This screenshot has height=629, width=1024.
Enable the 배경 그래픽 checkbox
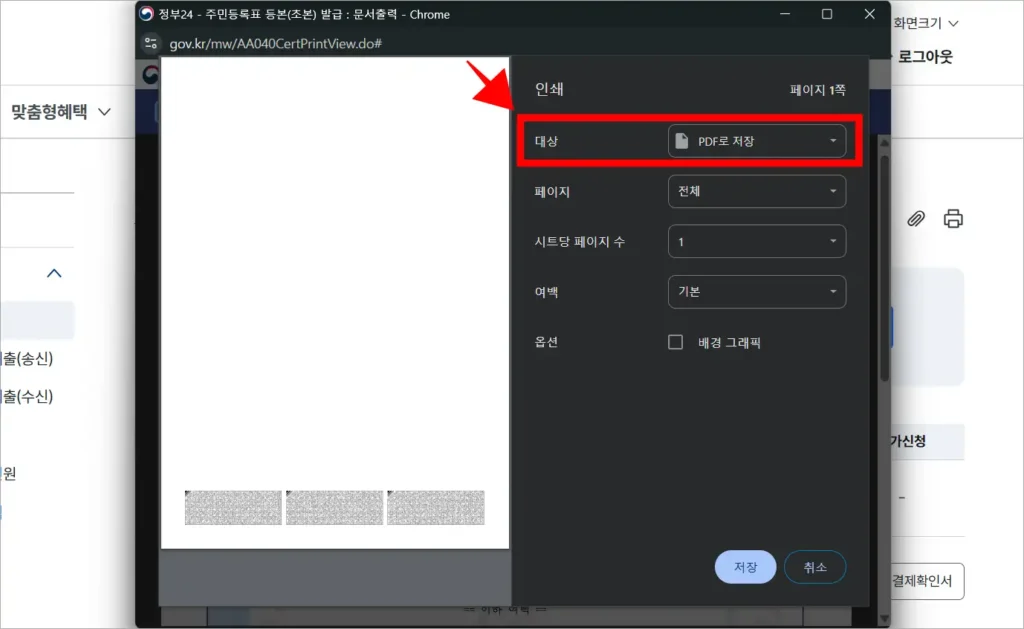[x=677, y=342]
